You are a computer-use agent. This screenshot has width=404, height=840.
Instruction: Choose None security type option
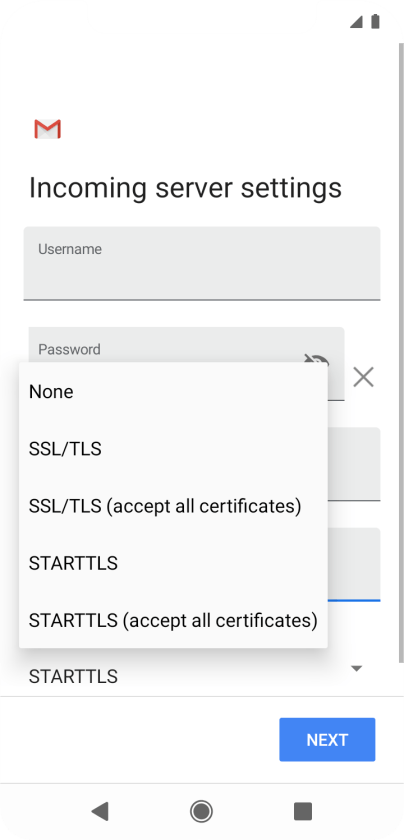[x=173, y=392]
